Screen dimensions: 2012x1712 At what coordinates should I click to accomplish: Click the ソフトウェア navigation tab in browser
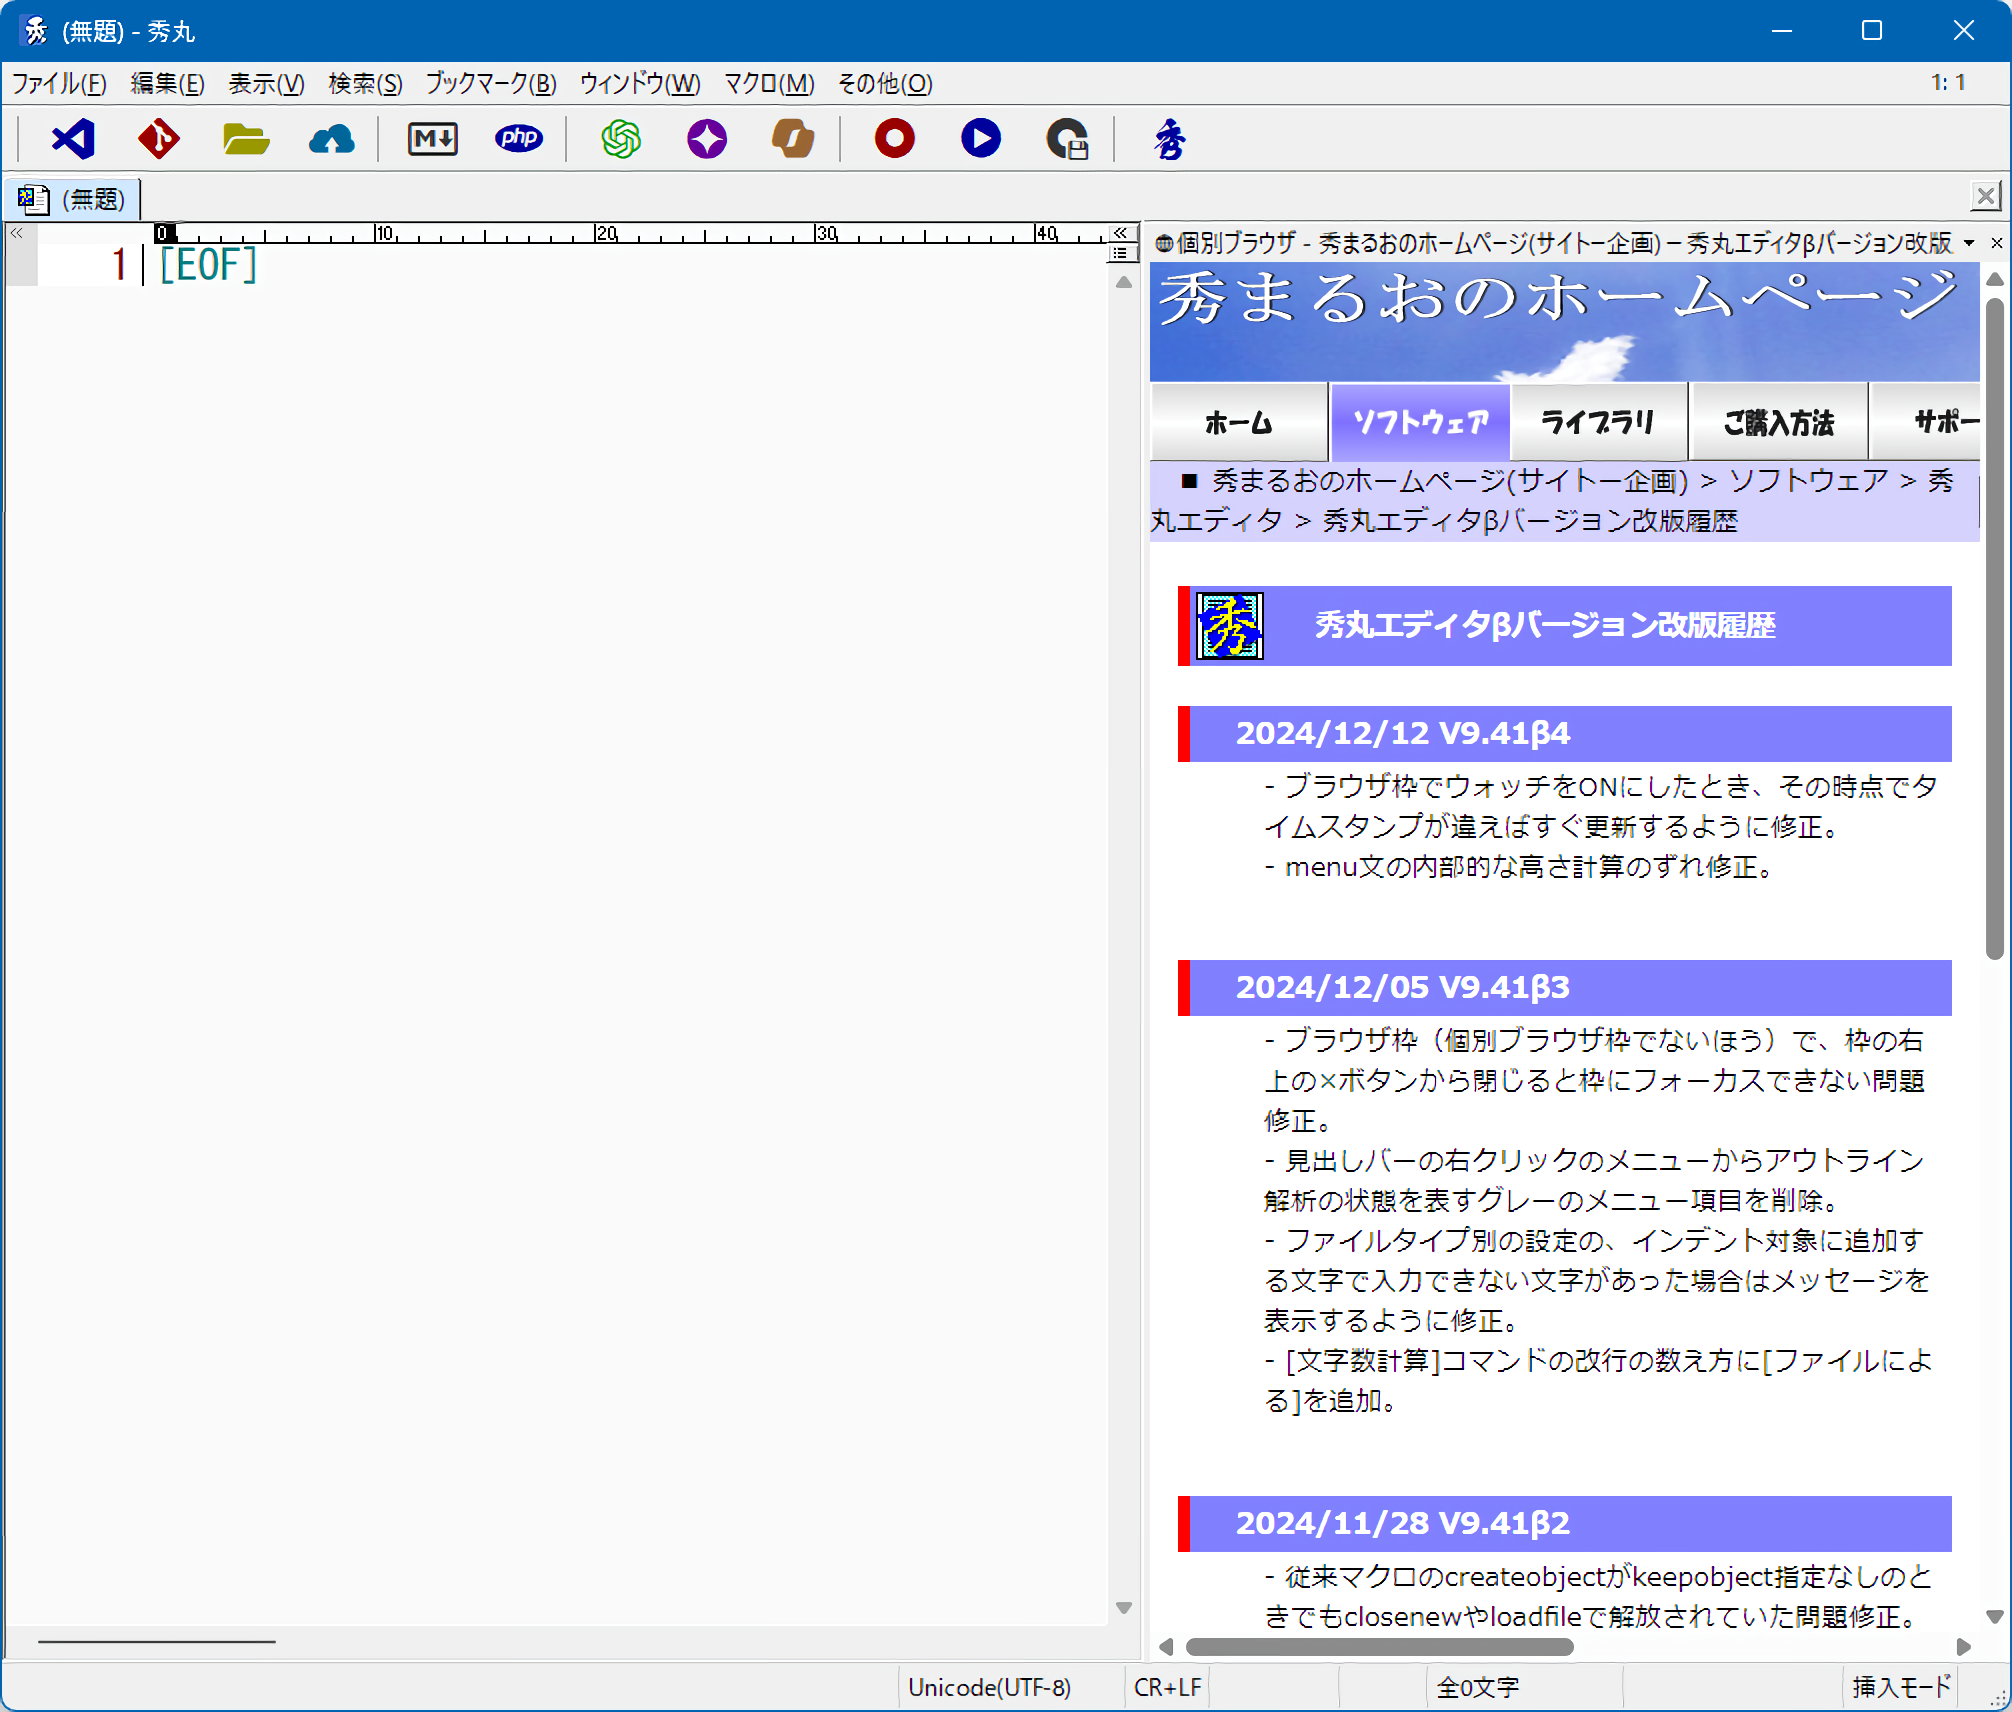[1420, 423]
